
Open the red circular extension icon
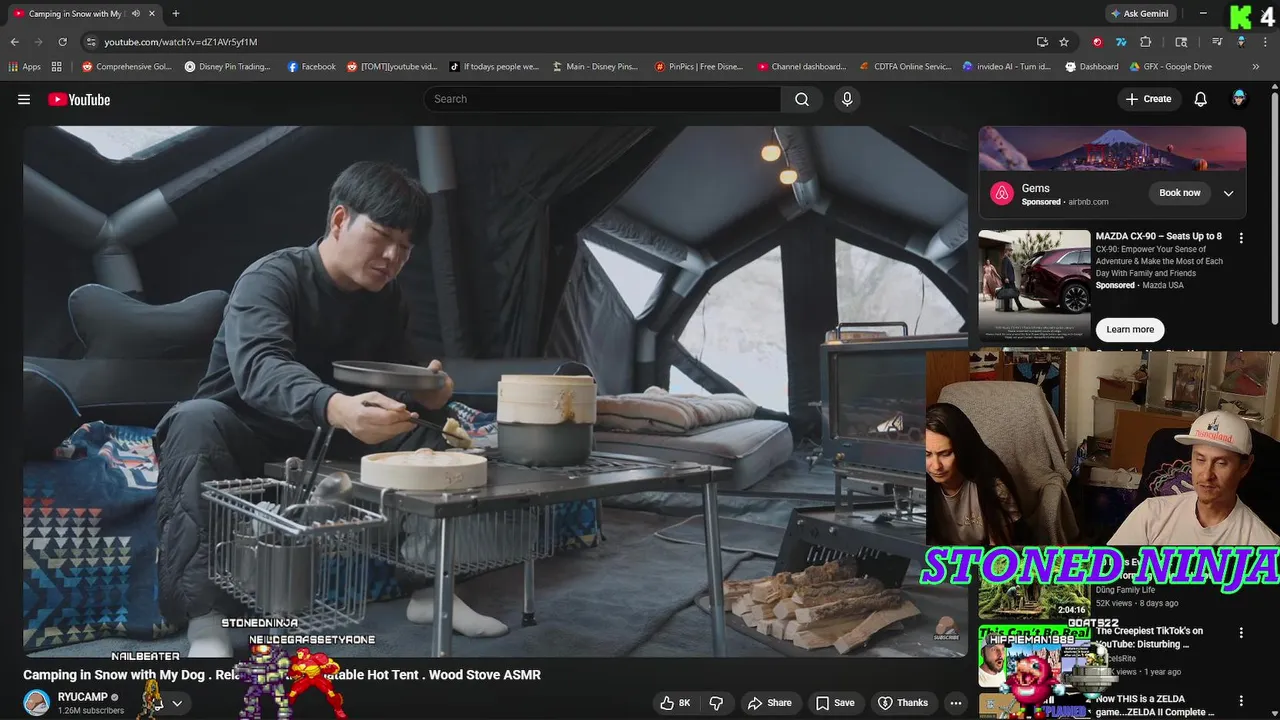pyautogui.click(x=1098, y=42)
